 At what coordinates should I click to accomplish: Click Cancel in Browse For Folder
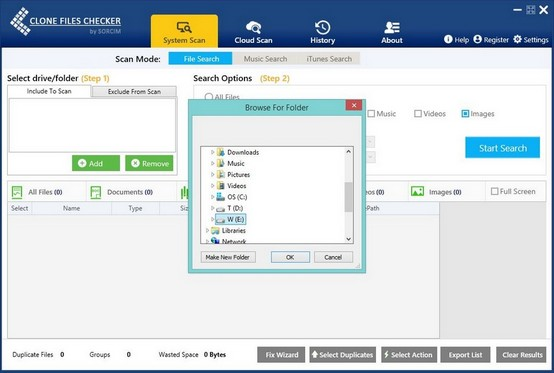[333, 257]
